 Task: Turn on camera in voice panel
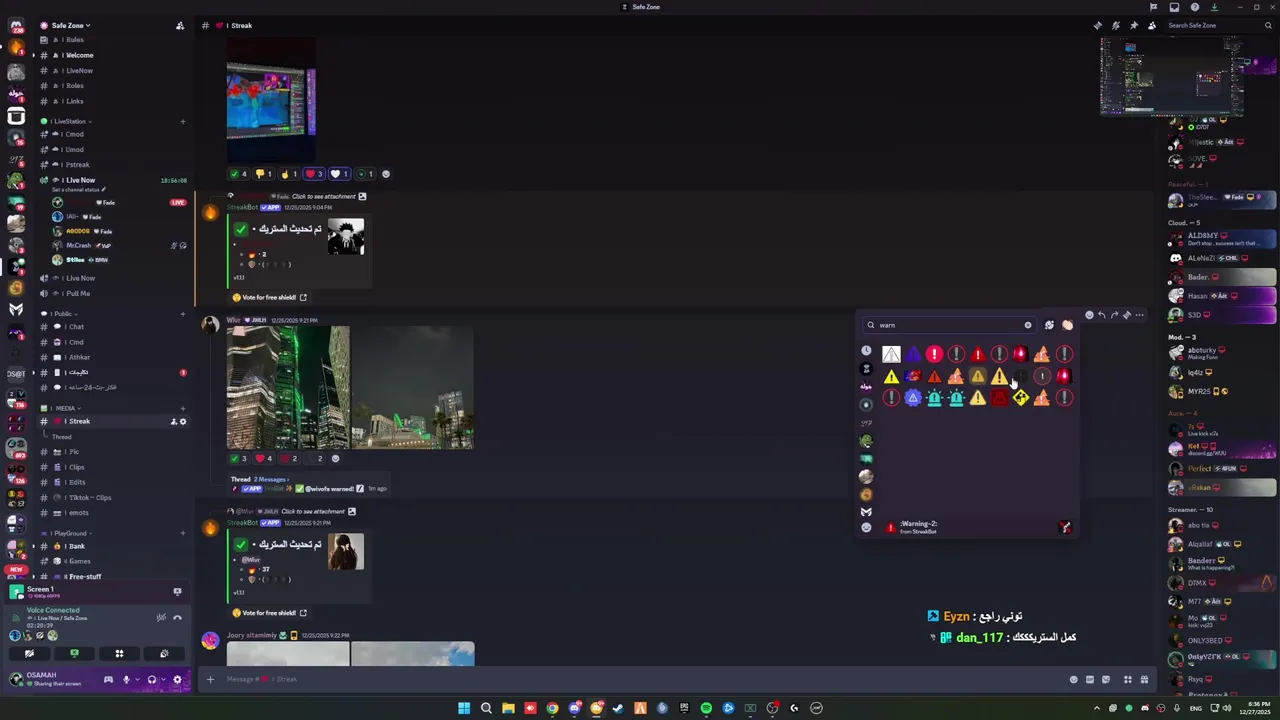[x=29, y=653]
